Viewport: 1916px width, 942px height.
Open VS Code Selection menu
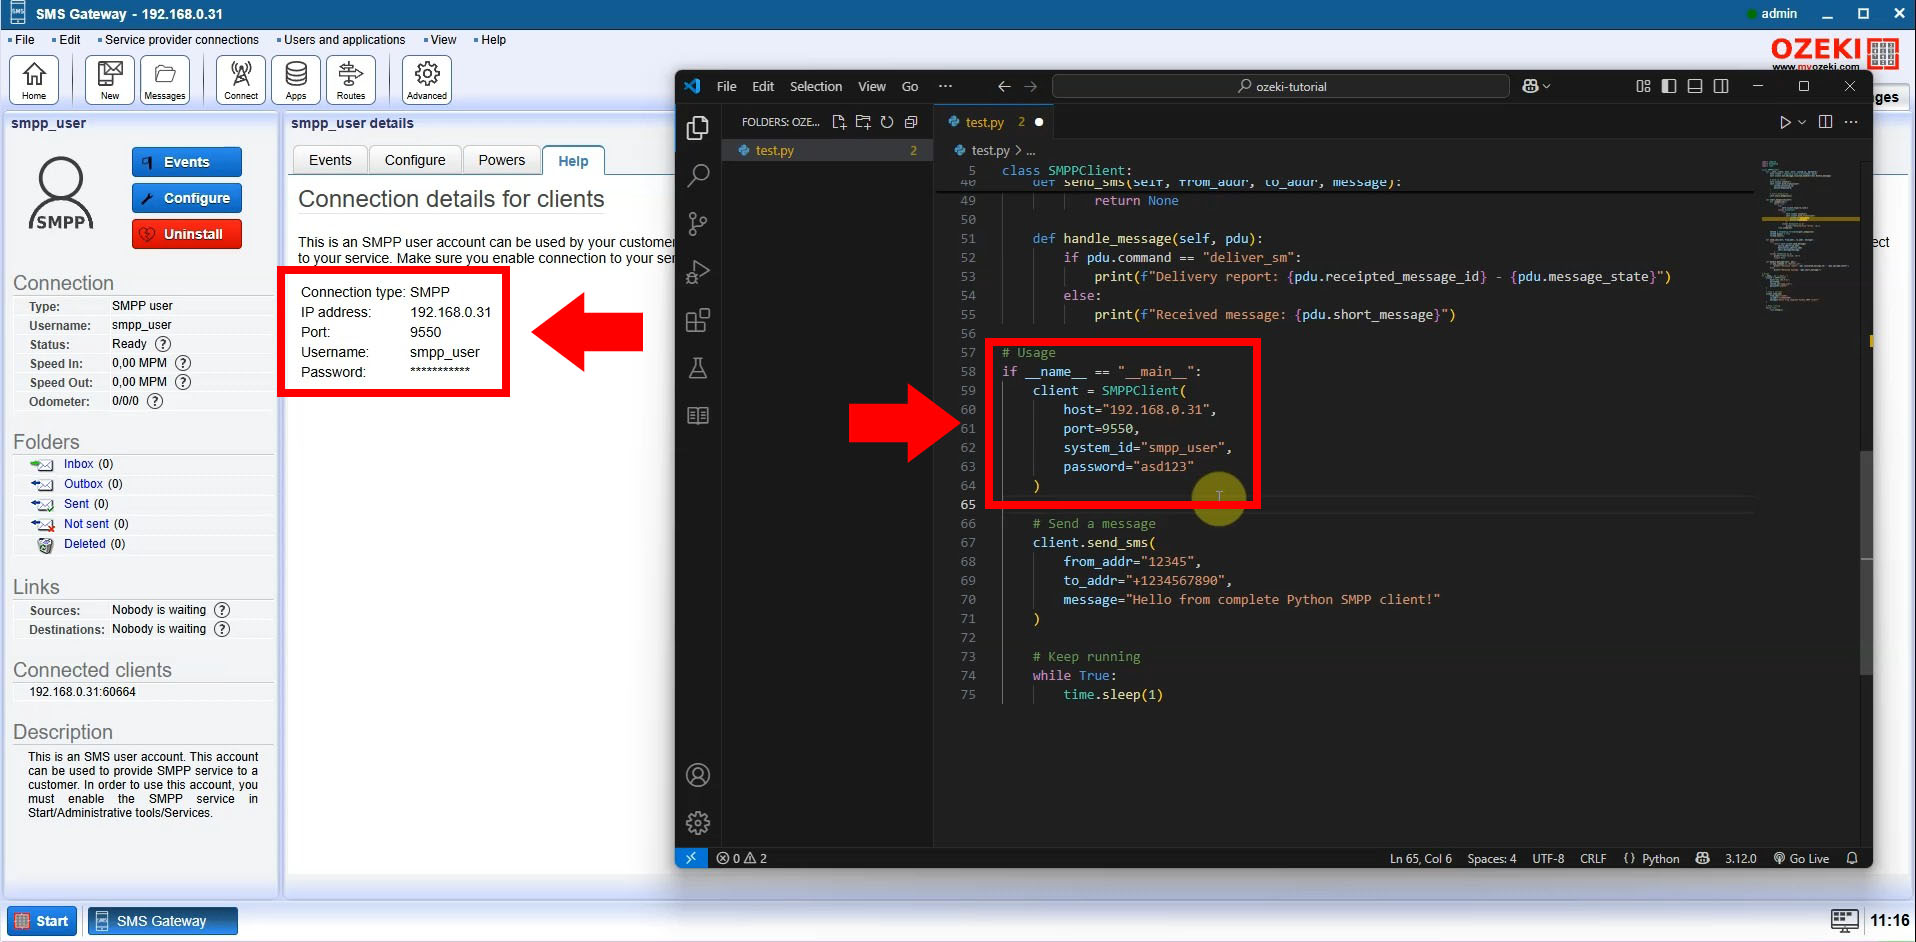(816, 86)
